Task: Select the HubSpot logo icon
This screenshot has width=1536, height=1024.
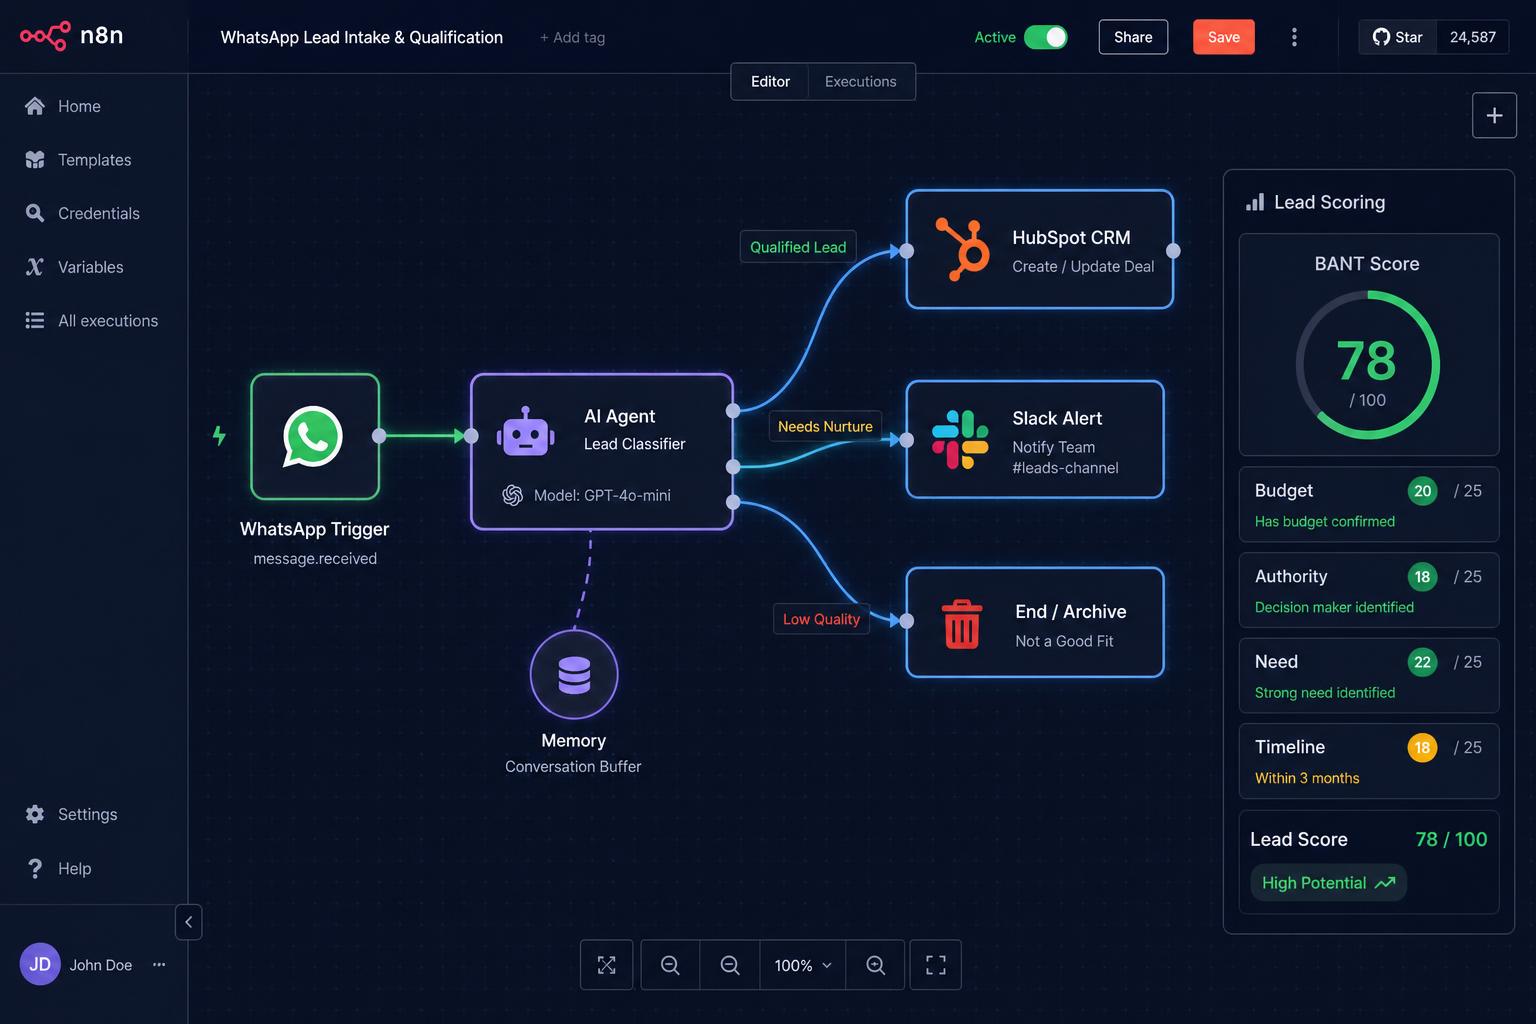Action: (x=962, y=249)
